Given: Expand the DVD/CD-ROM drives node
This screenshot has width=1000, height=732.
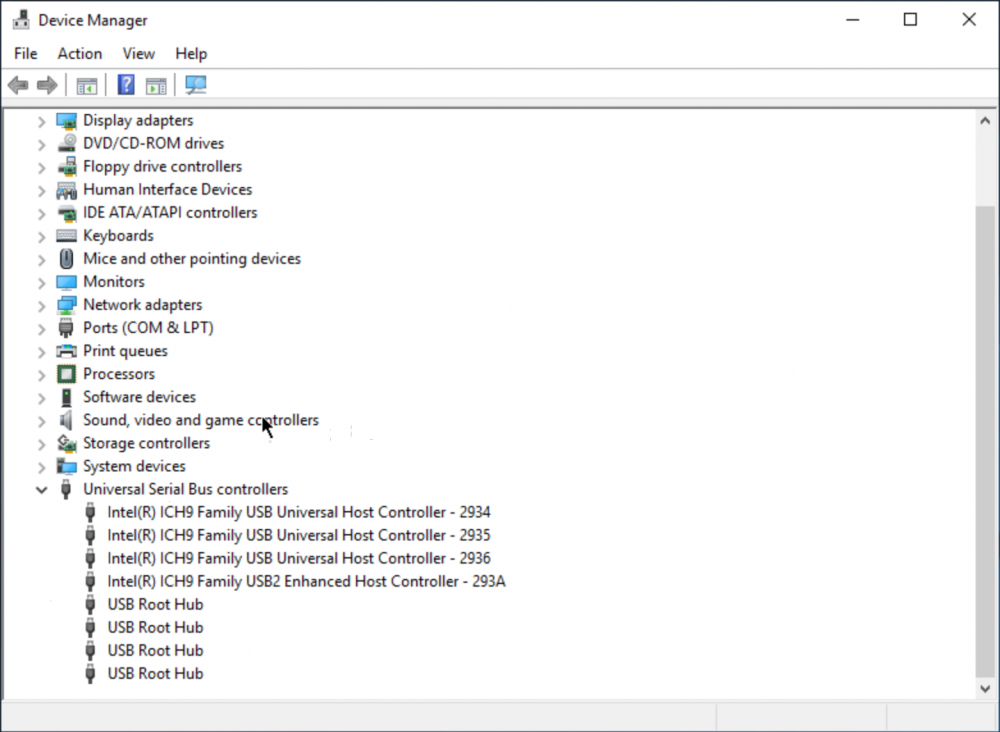Looking at the screenshot, I should 41,144.
